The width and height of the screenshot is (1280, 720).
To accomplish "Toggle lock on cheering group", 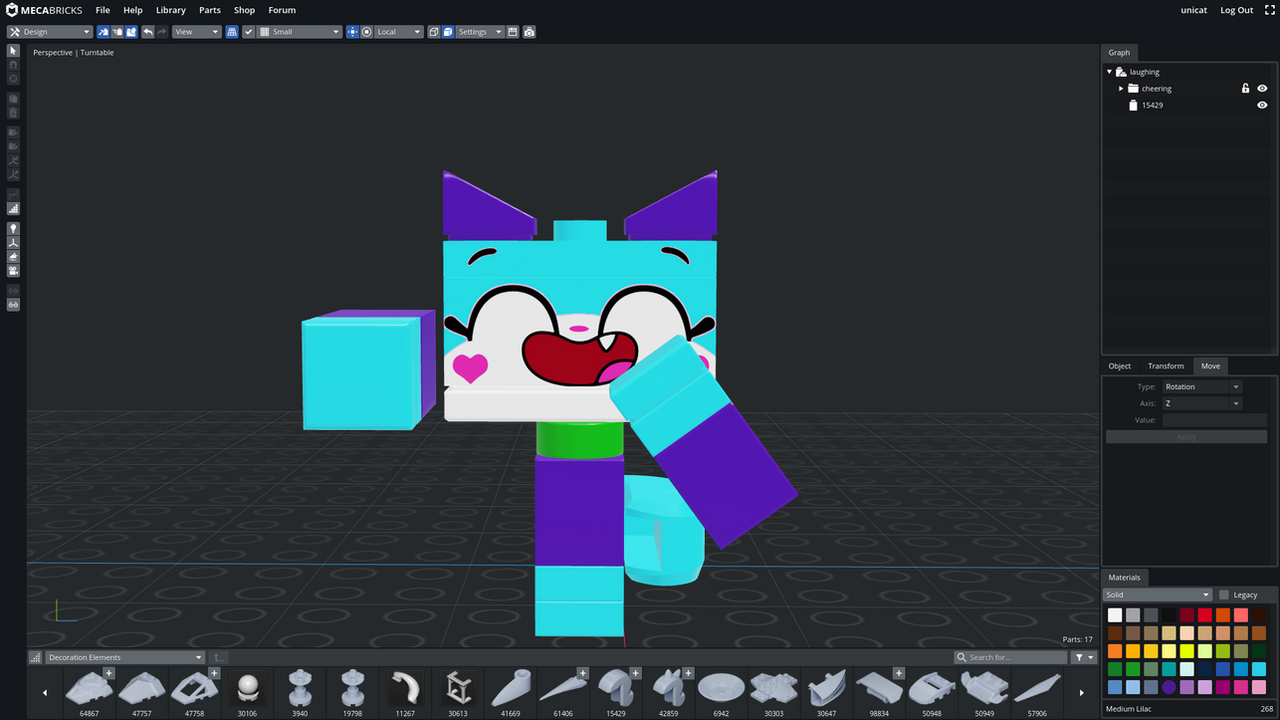I will point(1245,88).
